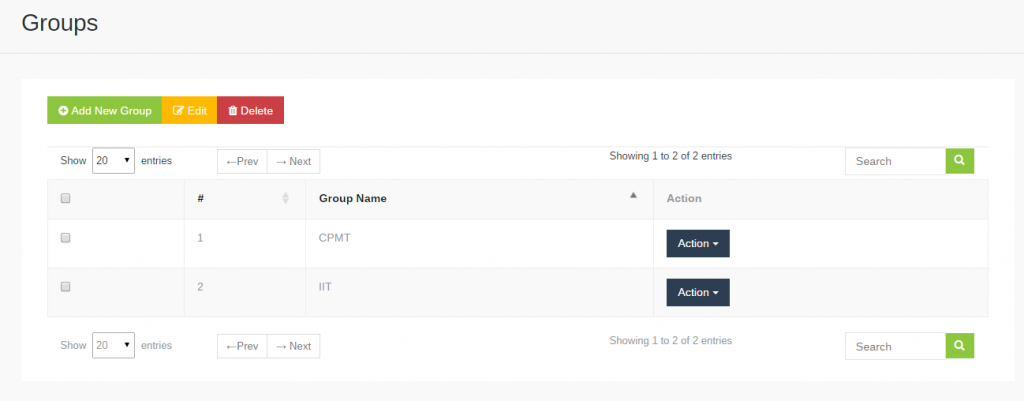This screenshot has height=401, width=1024.
Task: Open the bottom Show entries dropdown
Action: pyautogui.click(x=114, y=345)
